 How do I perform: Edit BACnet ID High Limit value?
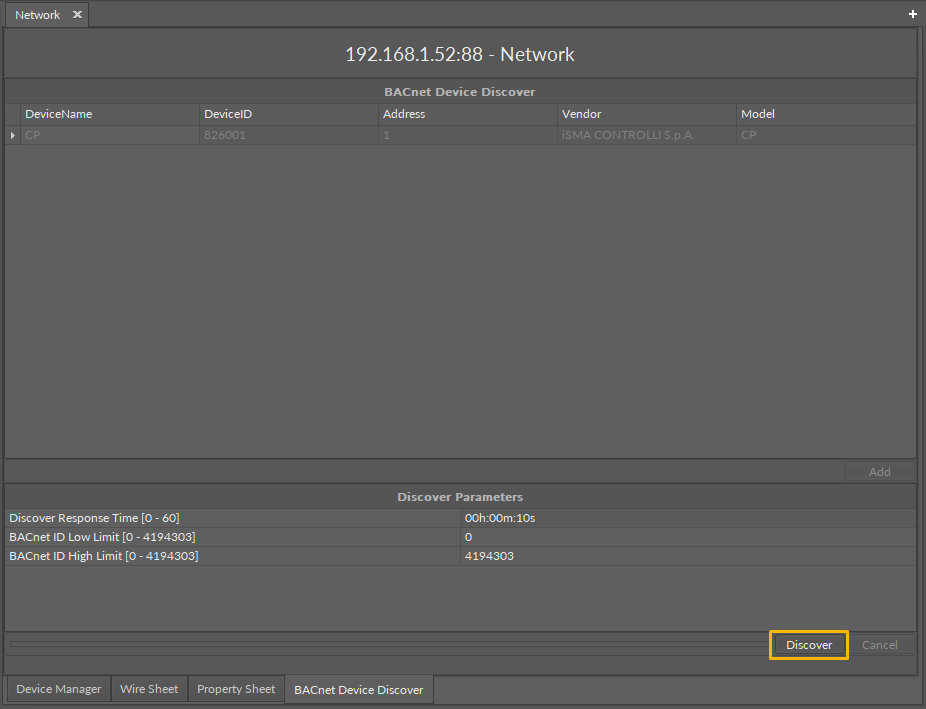(x=686, y=556)
